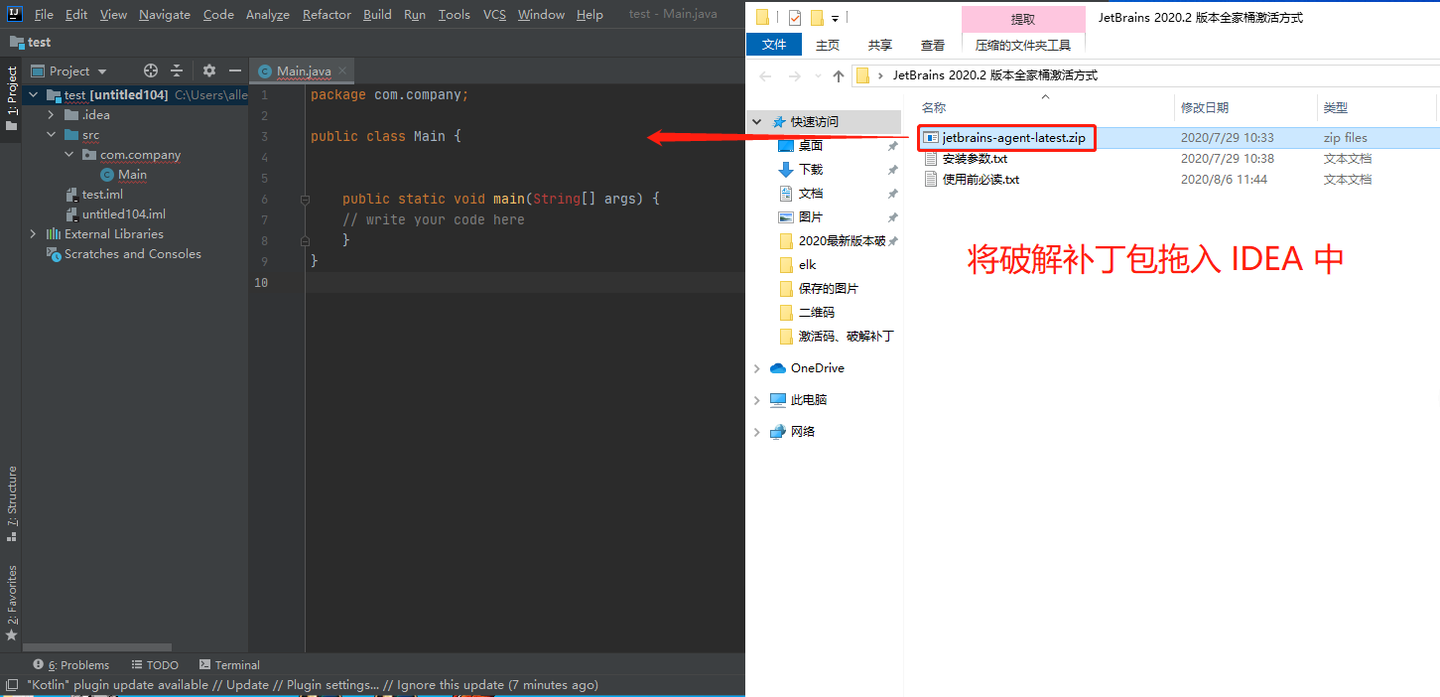Click the Explorer address bar path
The width and height of the screenshot is (1440, 697).
click(x=995, y=75)
